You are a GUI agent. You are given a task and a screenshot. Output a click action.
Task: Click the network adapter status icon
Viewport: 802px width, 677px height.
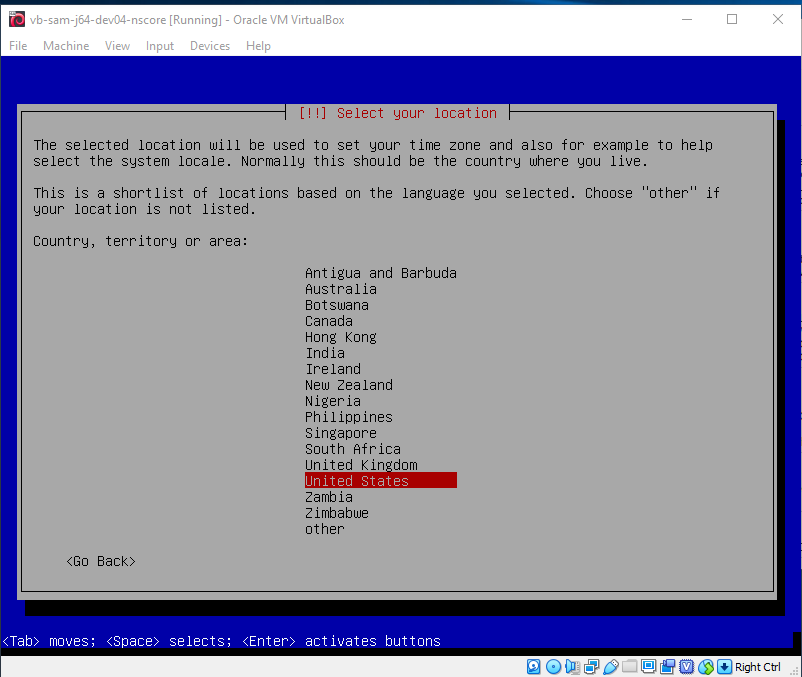591,666
